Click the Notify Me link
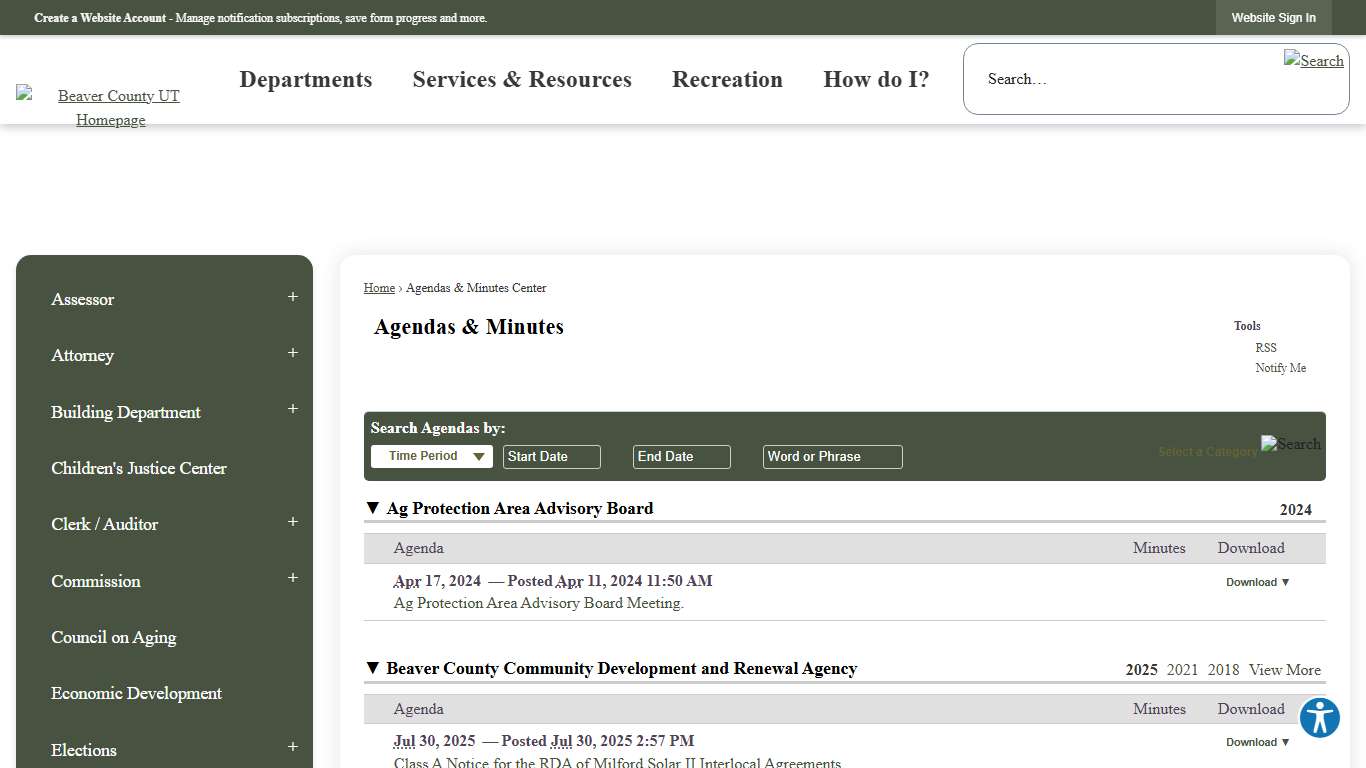1366x768 pixels. click(x=1281, y=367)
